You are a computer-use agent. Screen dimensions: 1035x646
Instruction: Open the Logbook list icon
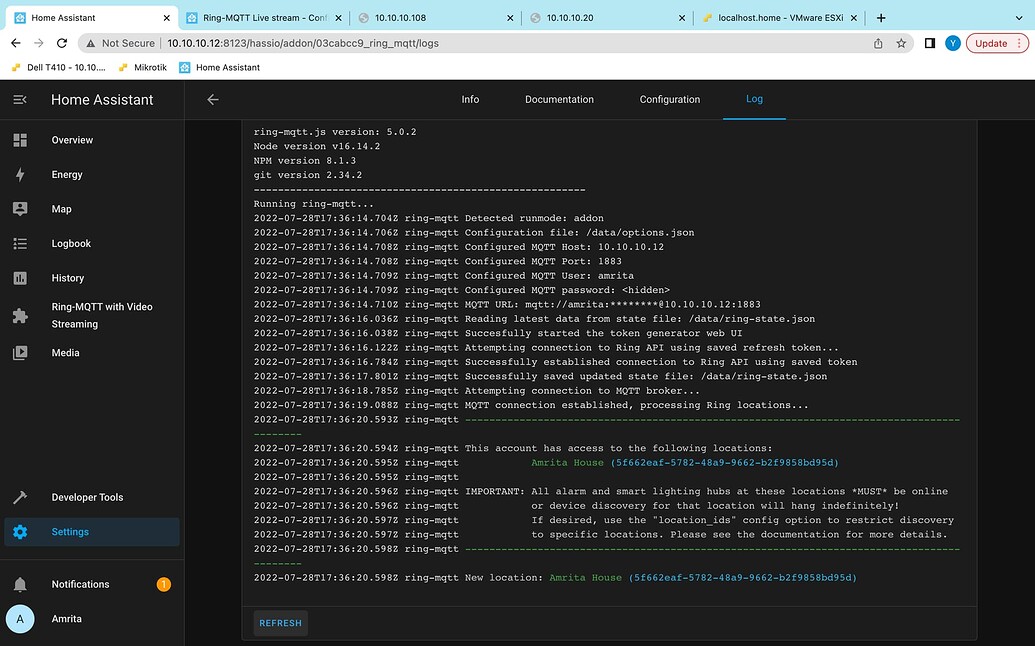(x=20, y=243)
